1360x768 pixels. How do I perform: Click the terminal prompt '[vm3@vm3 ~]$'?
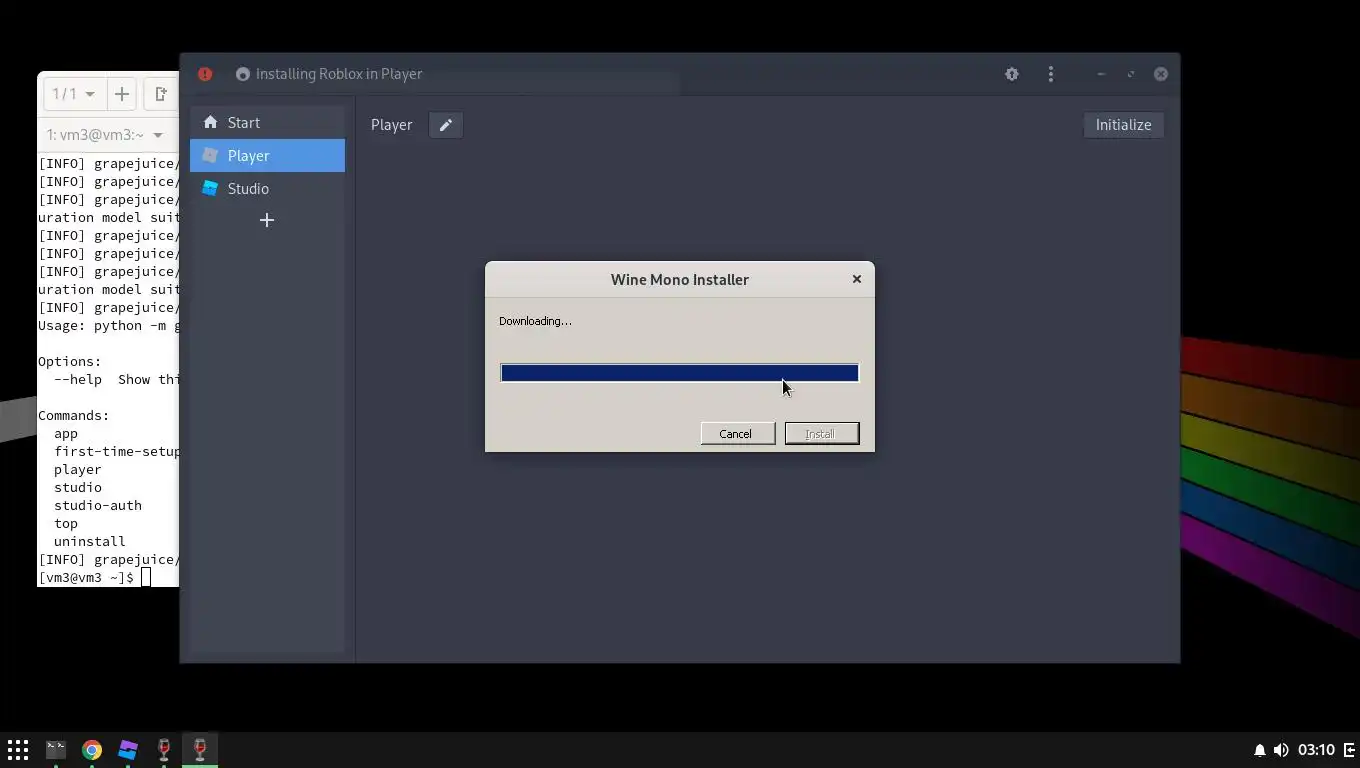point(86,578)
